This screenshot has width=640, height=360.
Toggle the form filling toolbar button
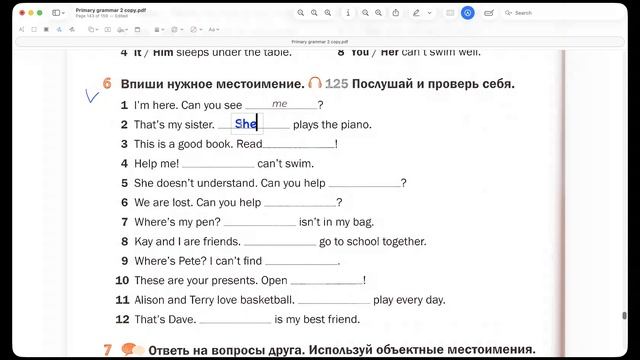pos(450,13)
